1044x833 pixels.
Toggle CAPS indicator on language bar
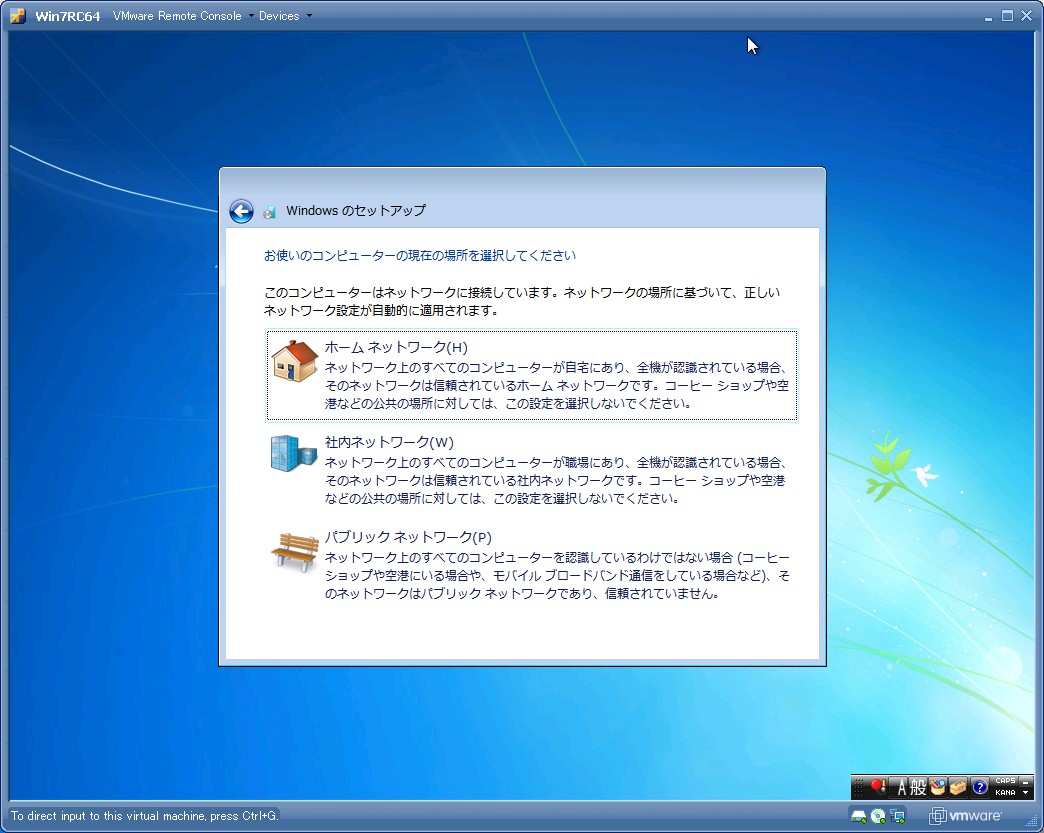tap(1005, 780)
